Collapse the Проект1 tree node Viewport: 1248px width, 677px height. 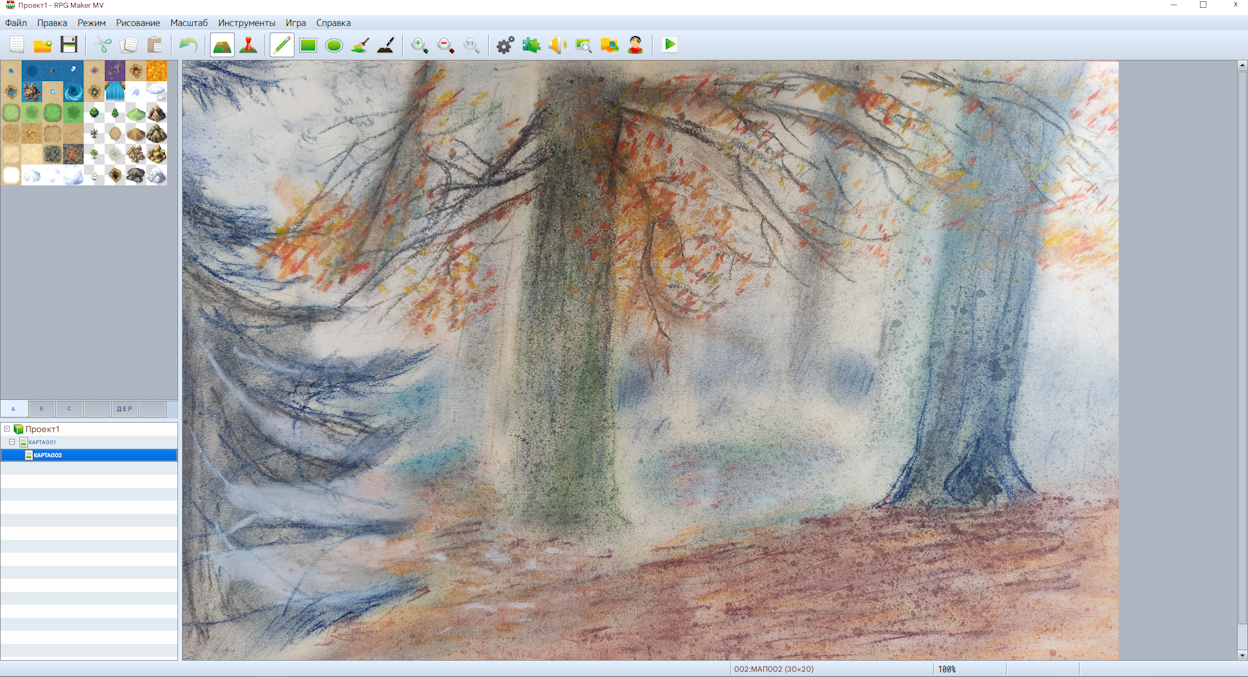pos(7,429)
